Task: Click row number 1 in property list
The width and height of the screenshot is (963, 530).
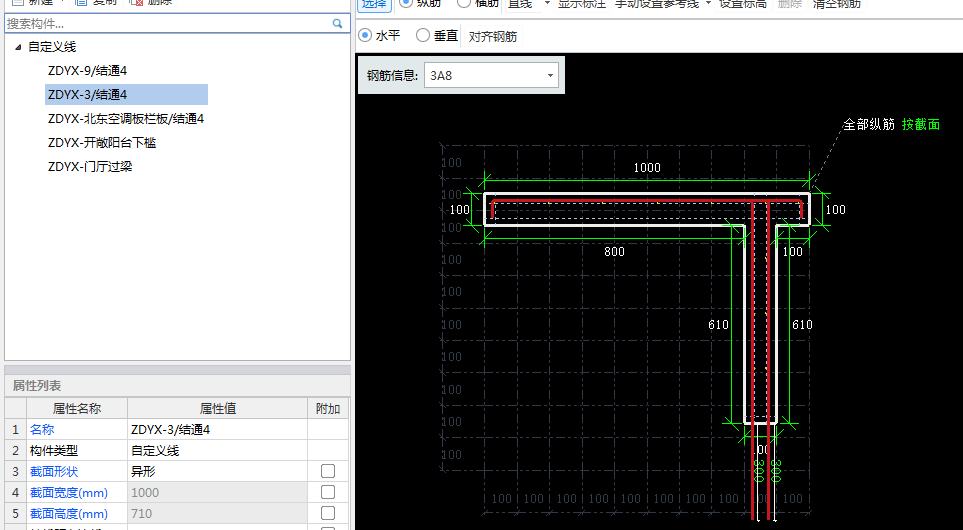Action: 15,429
